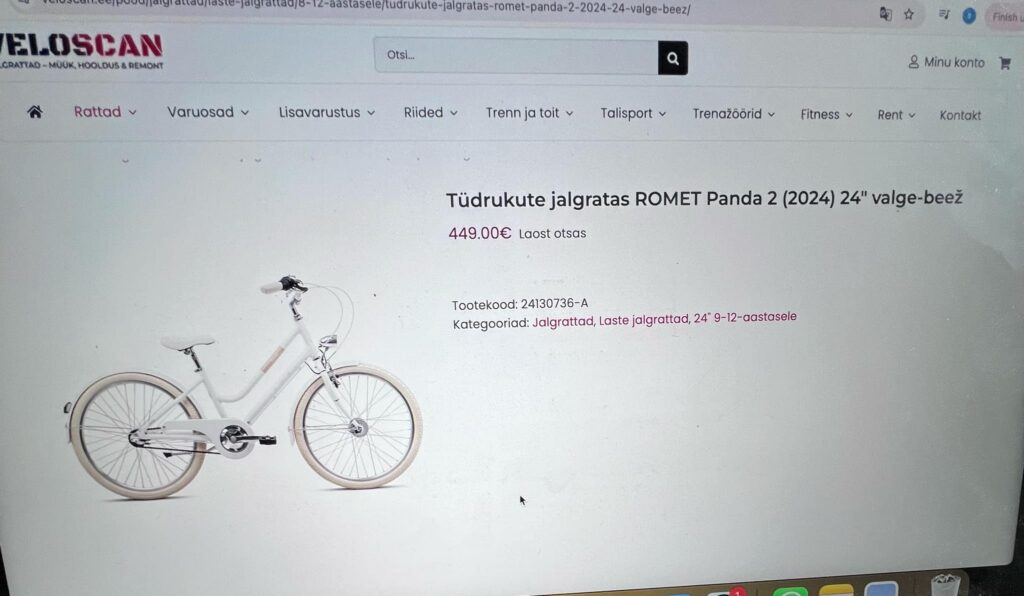1024x596 pixels.
Task: Expand the Rattad dropdown menu
Action: [x=105, y=112]
